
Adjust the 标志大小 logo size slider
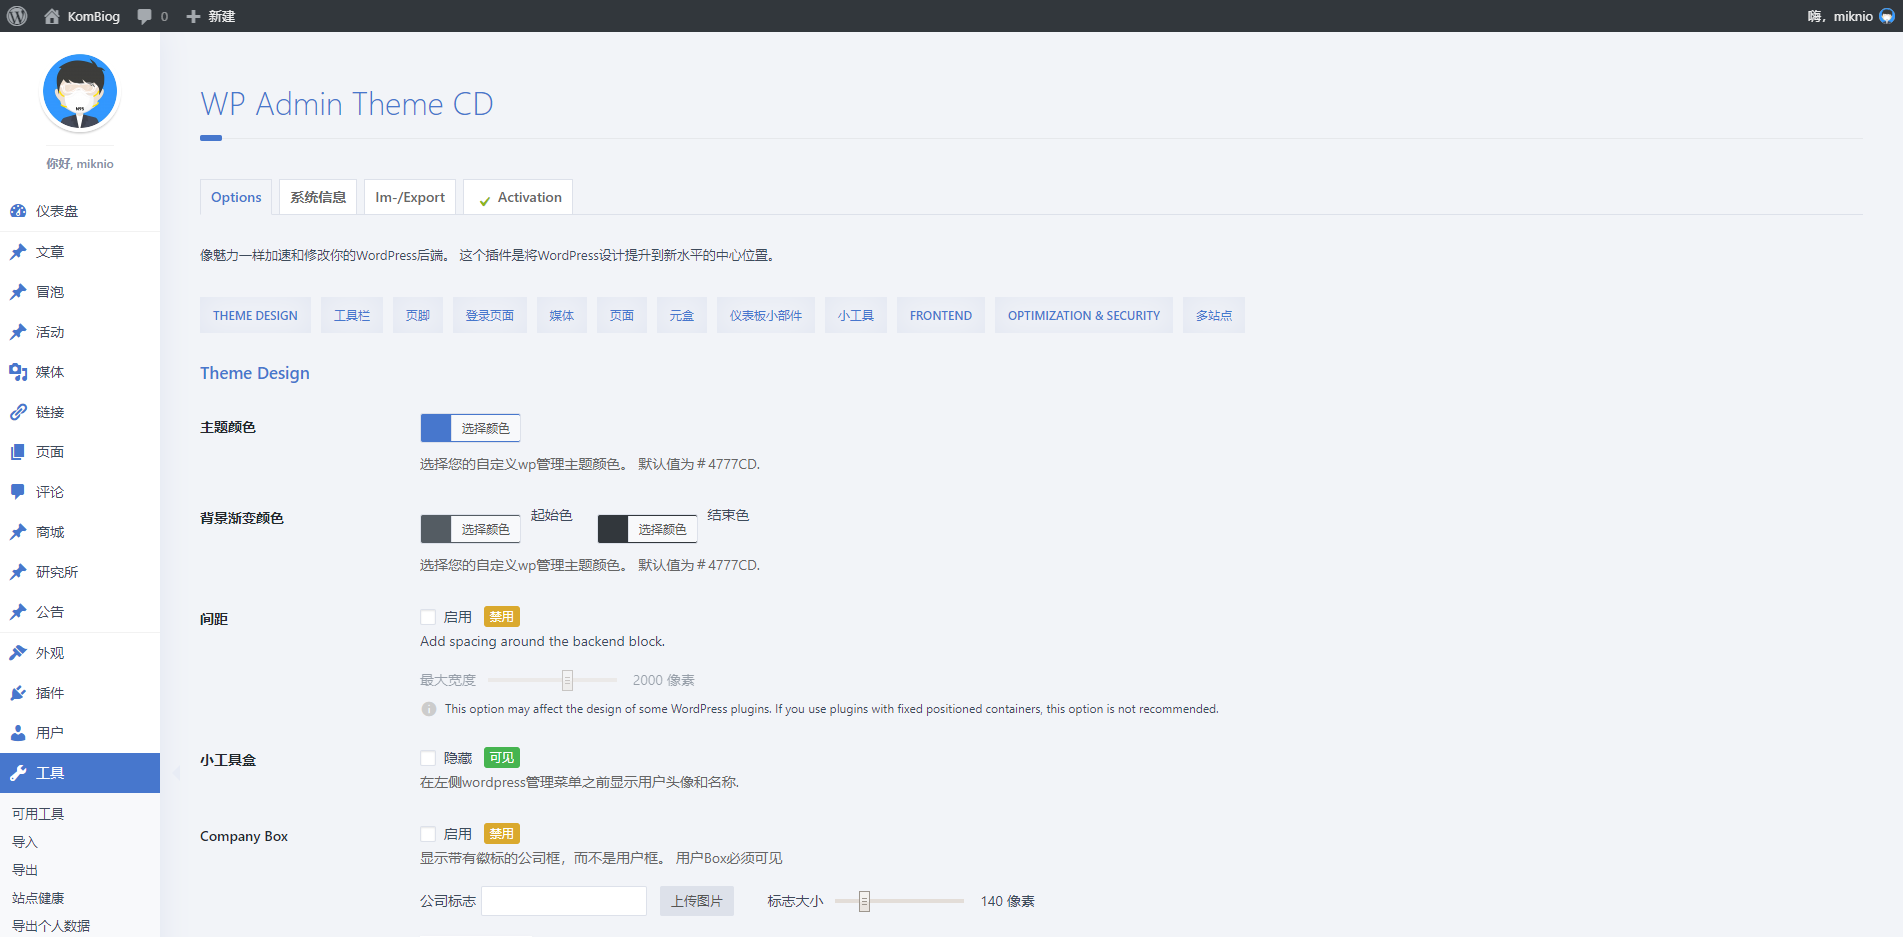(x=864, y=900)
